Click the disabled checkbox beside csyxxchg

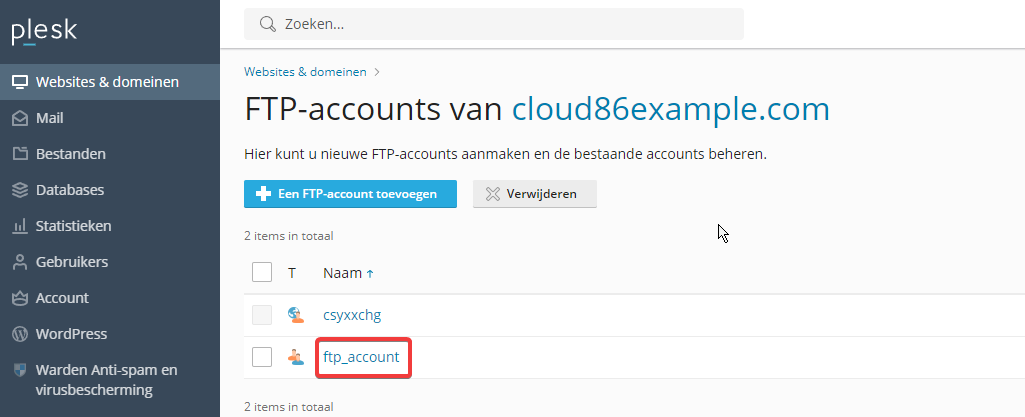point(262,315)
